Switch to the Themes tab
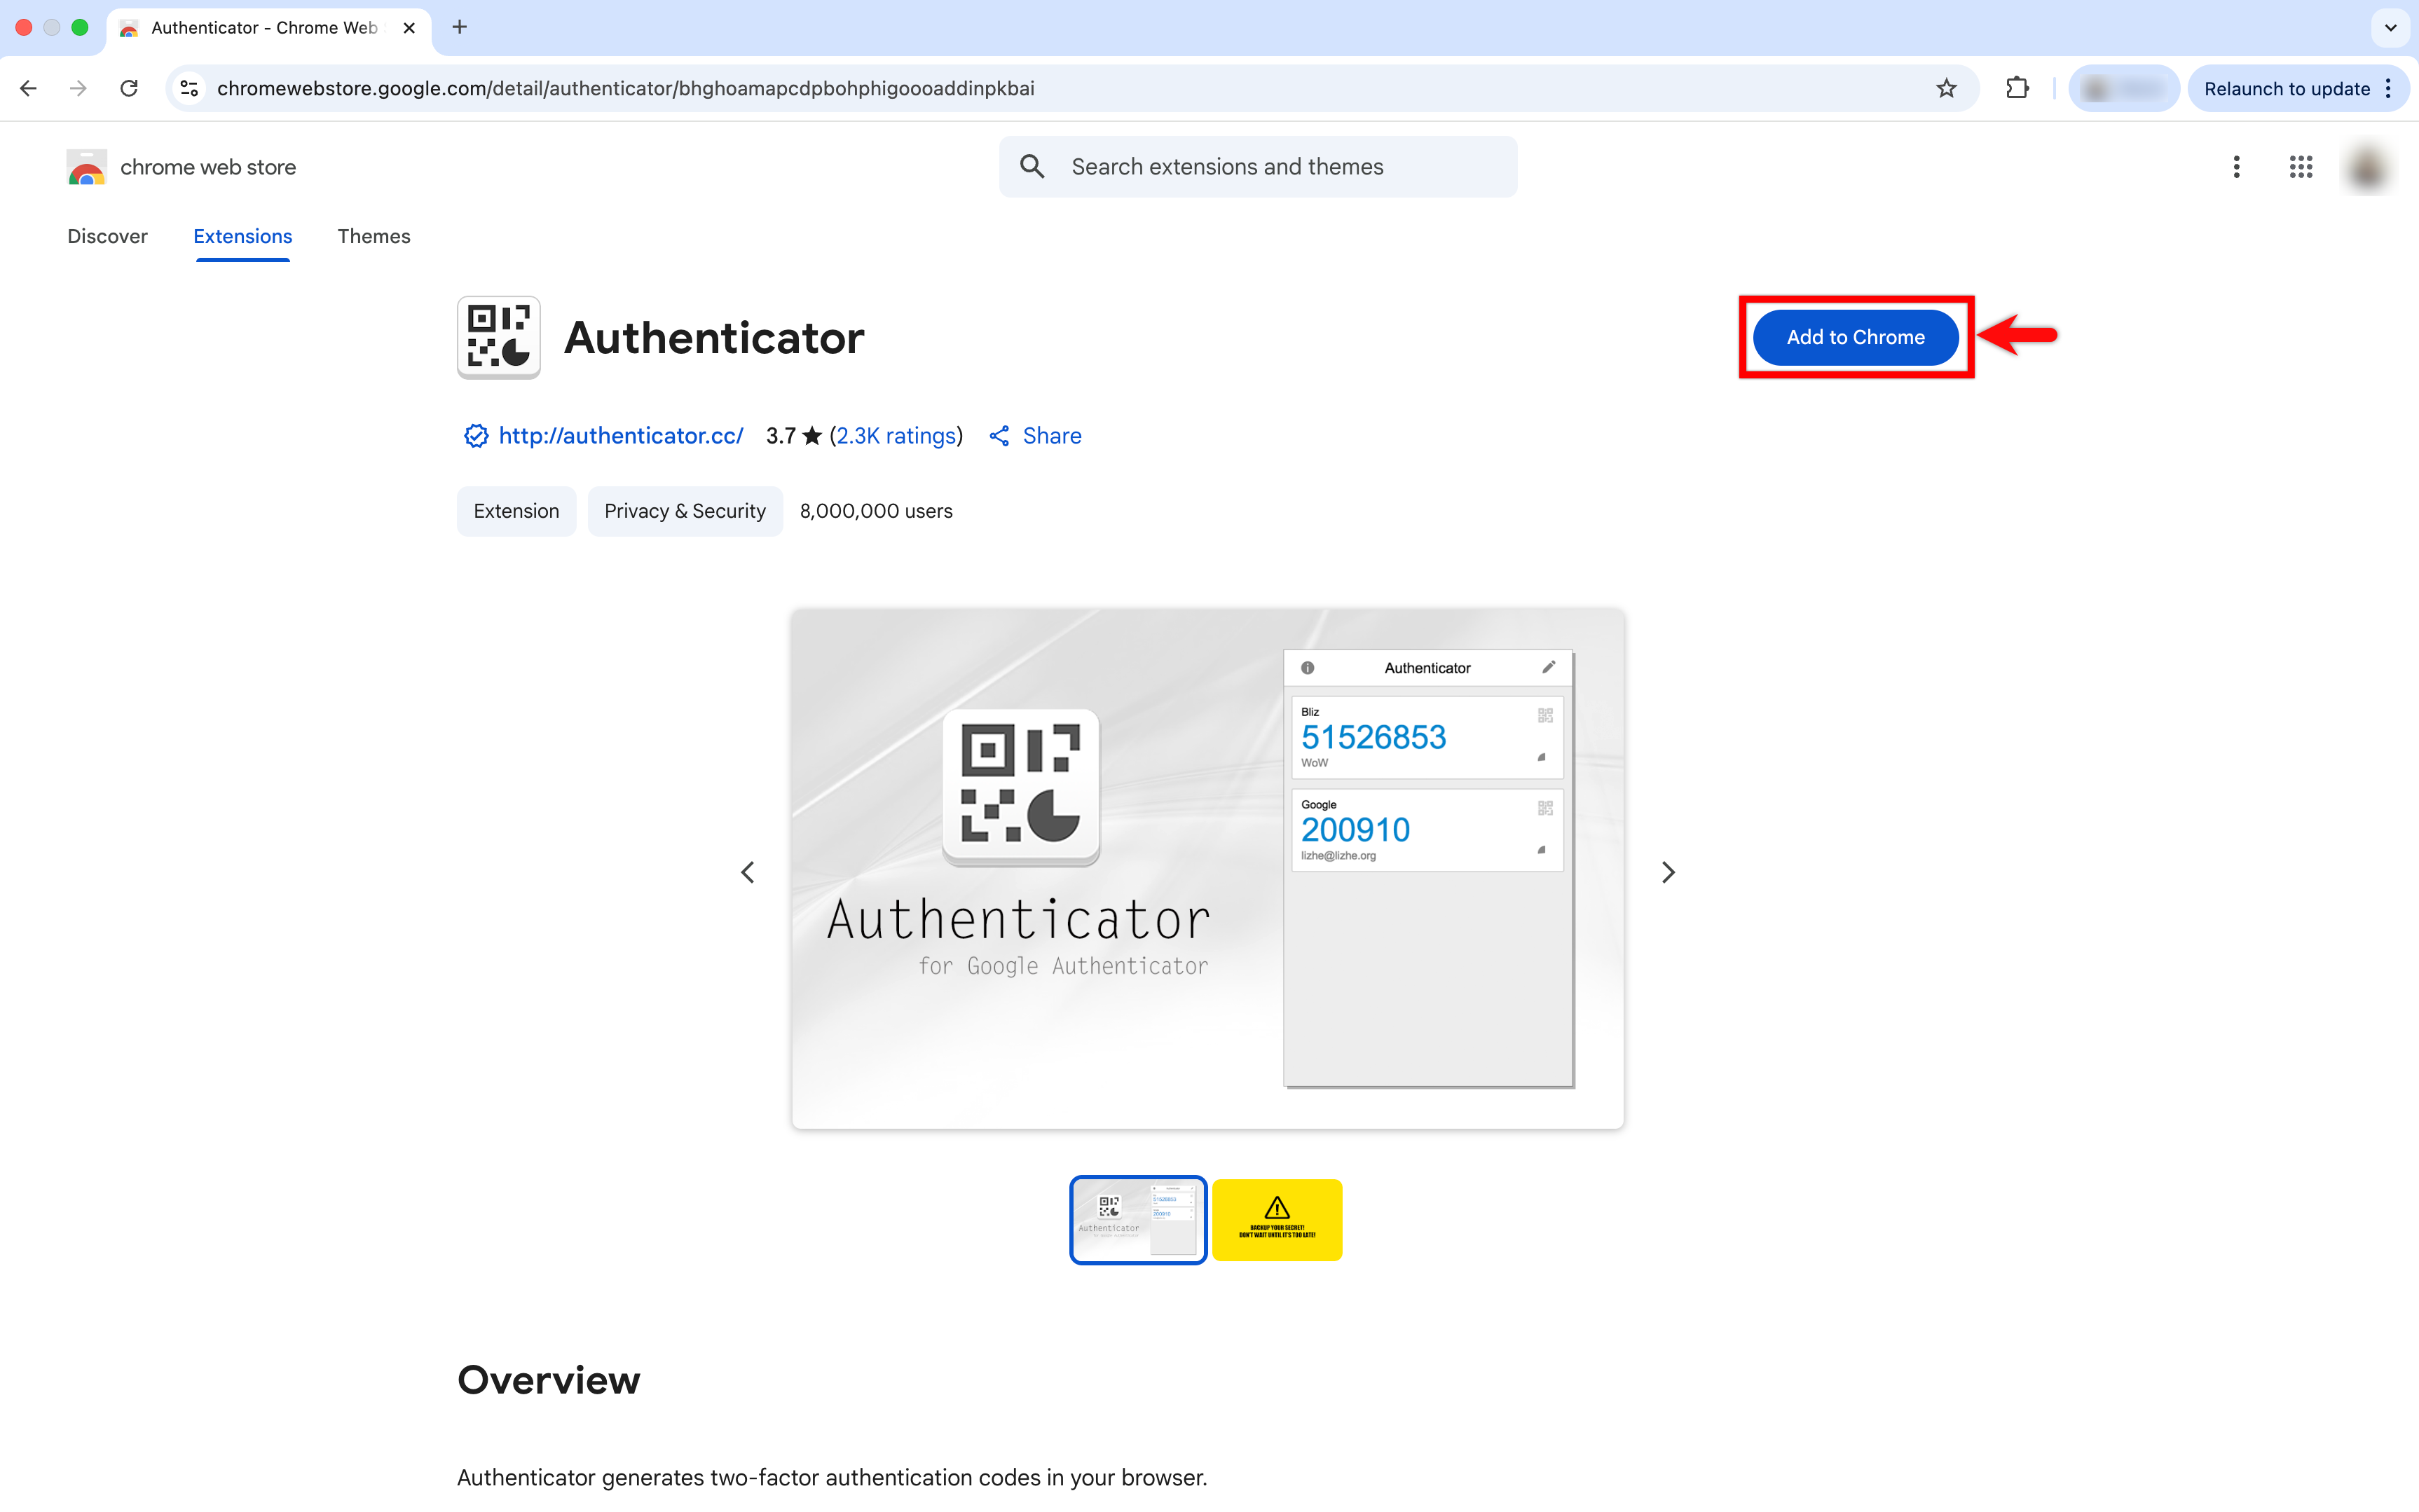The image size is (2419, 1512). click(x=374, y=236)
